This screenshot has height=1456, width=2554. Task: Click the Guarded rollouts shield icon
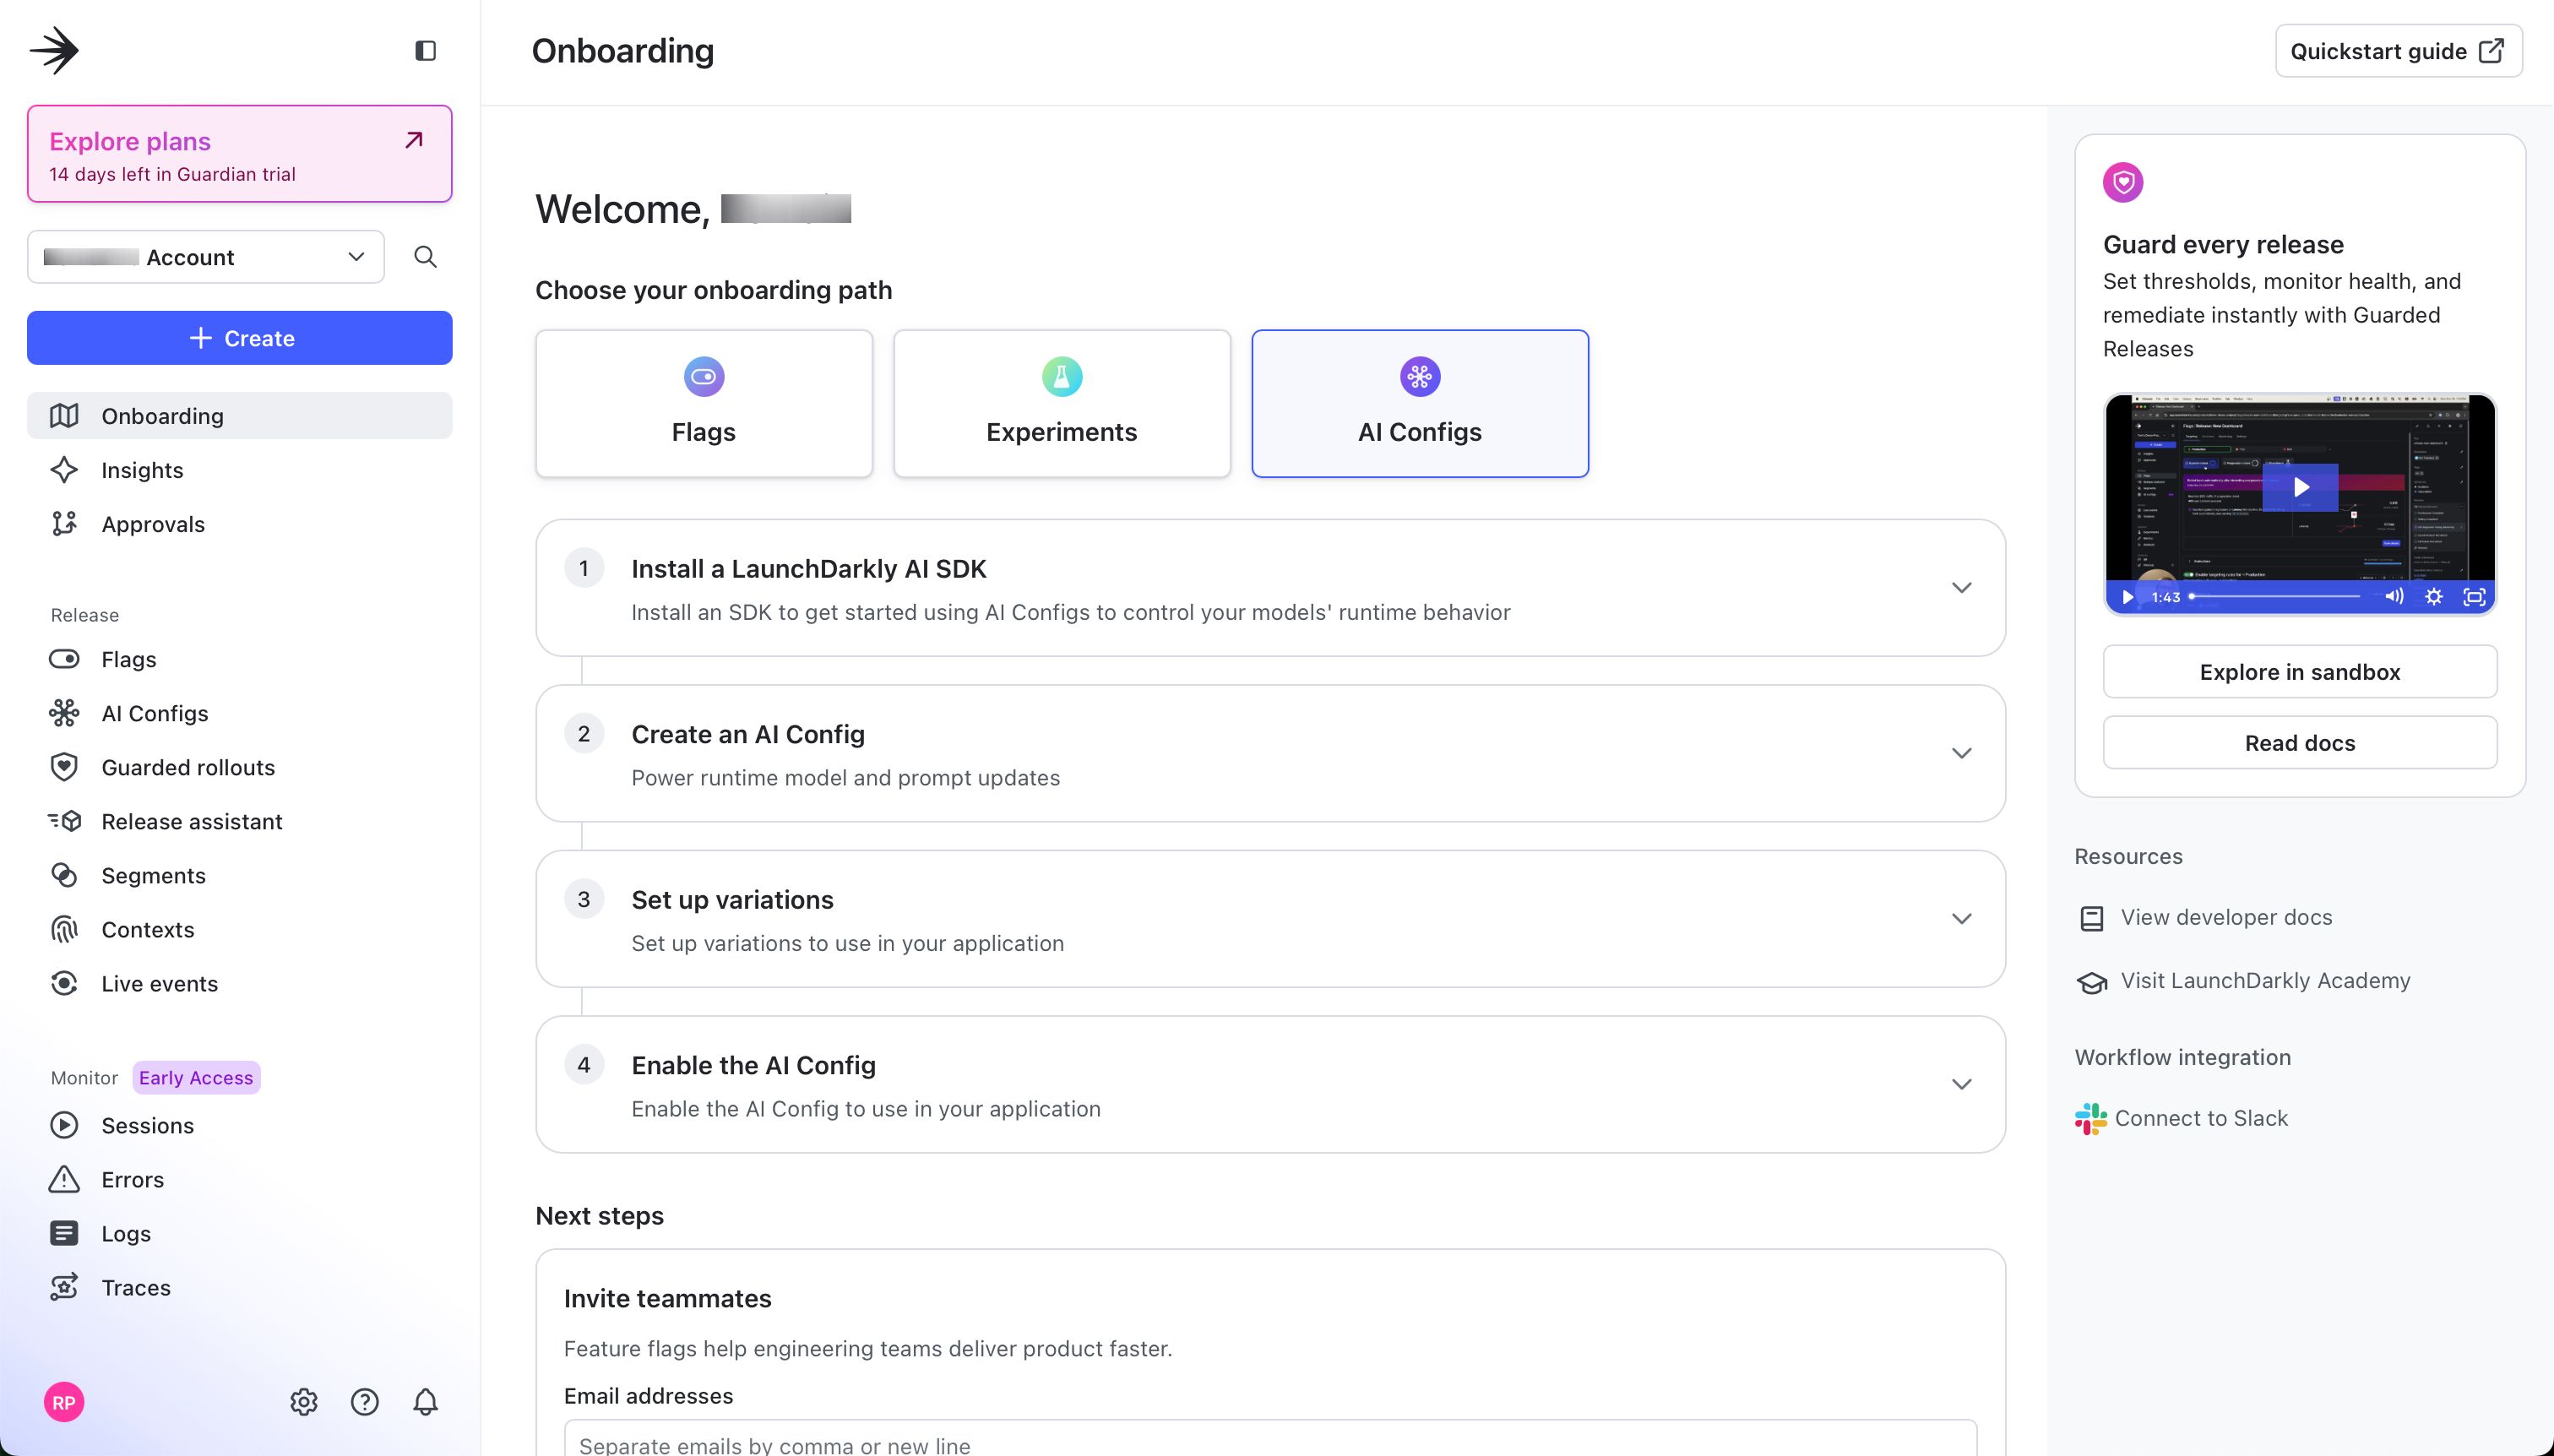(64, 767)
